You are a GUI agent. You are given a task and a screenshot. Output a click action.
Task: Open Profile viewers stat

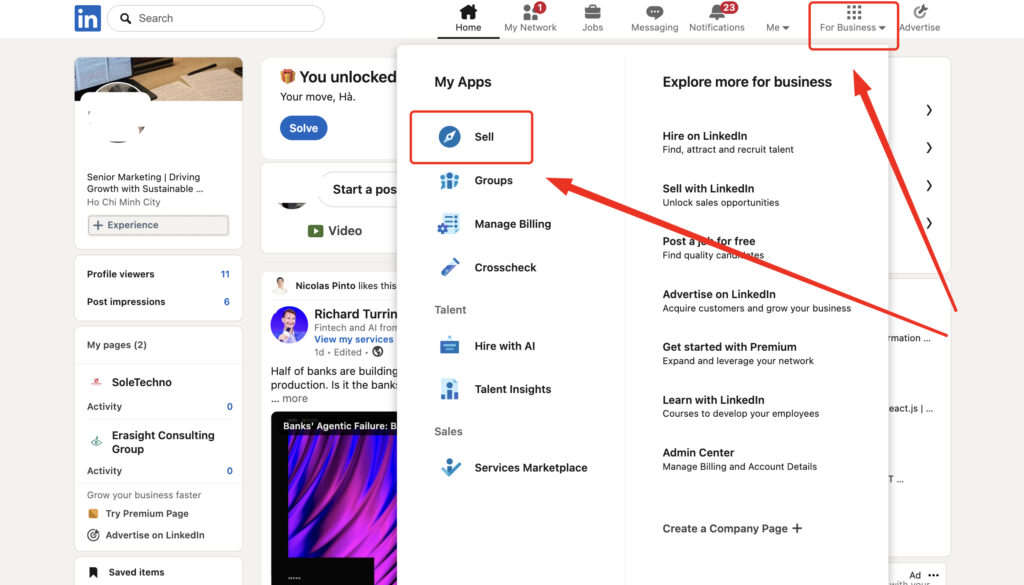coord(158,274)
